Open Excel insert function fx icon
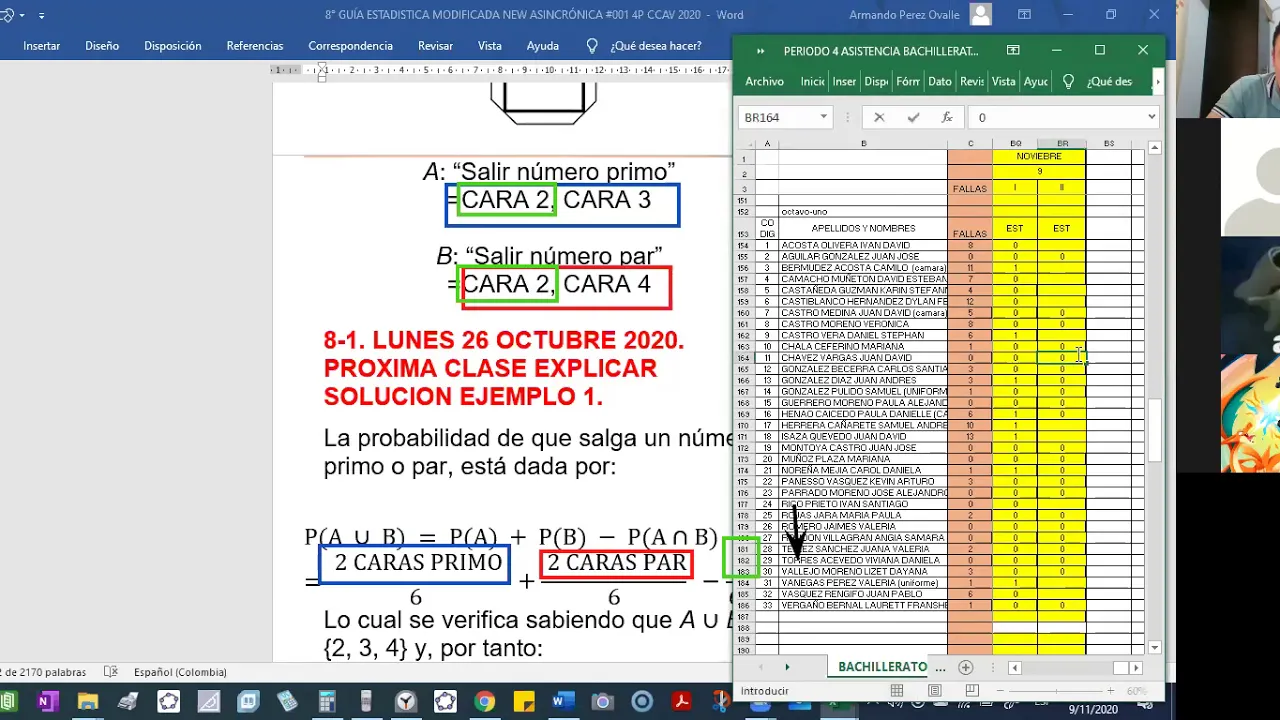 pos(947,117)
